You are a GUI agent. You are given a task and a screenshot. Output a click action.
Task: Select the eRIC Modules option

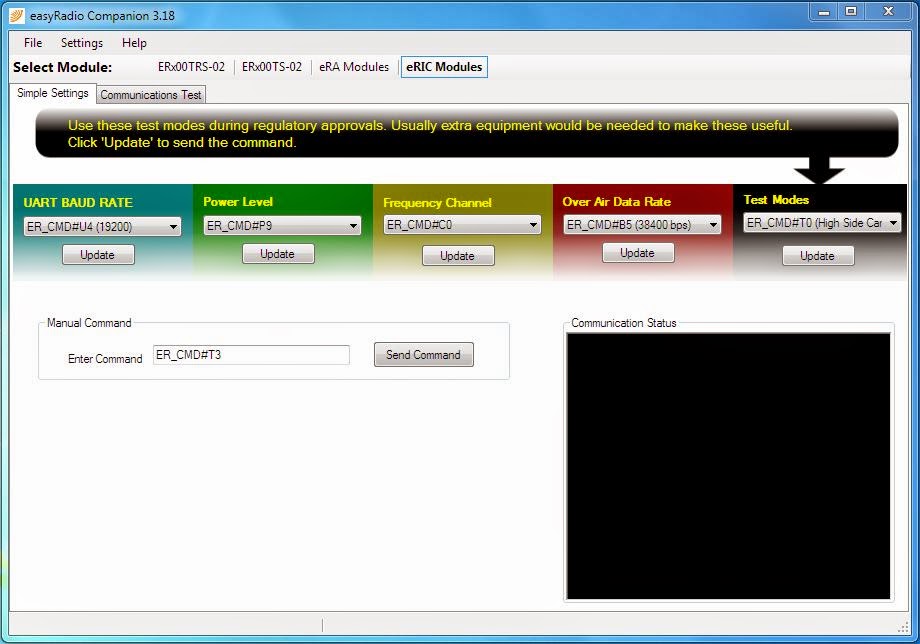tap(444, 67)
